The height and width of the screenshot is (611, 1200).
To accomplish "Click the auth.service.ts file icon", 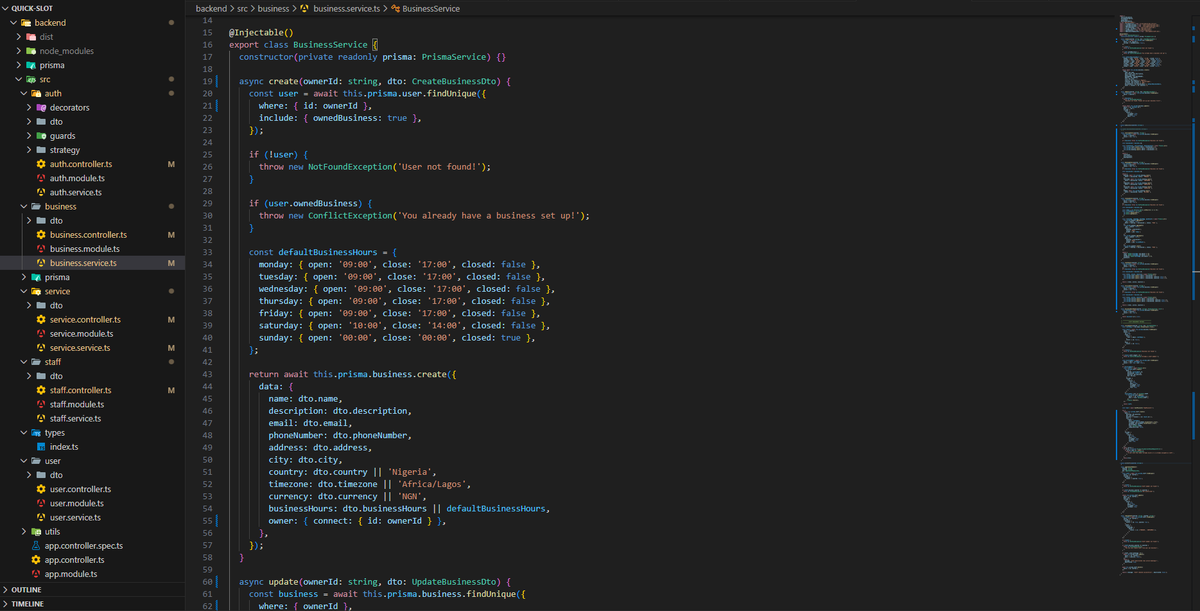I will (41, 192).
